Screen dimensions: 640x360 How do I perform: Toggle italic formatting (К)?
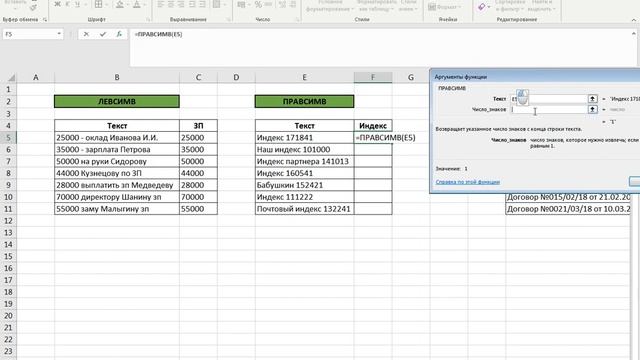(67, 4)
